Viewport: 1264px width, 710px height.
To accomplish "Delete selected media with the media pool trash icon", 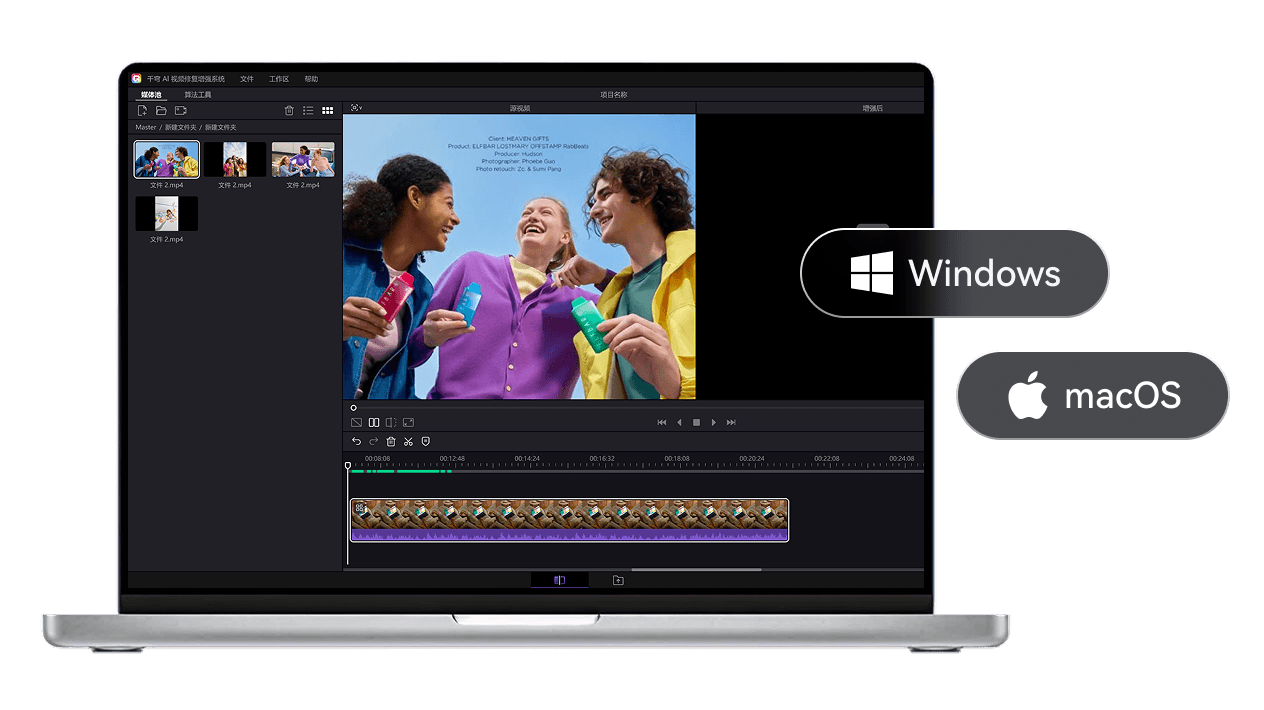I will click(289, 111).
